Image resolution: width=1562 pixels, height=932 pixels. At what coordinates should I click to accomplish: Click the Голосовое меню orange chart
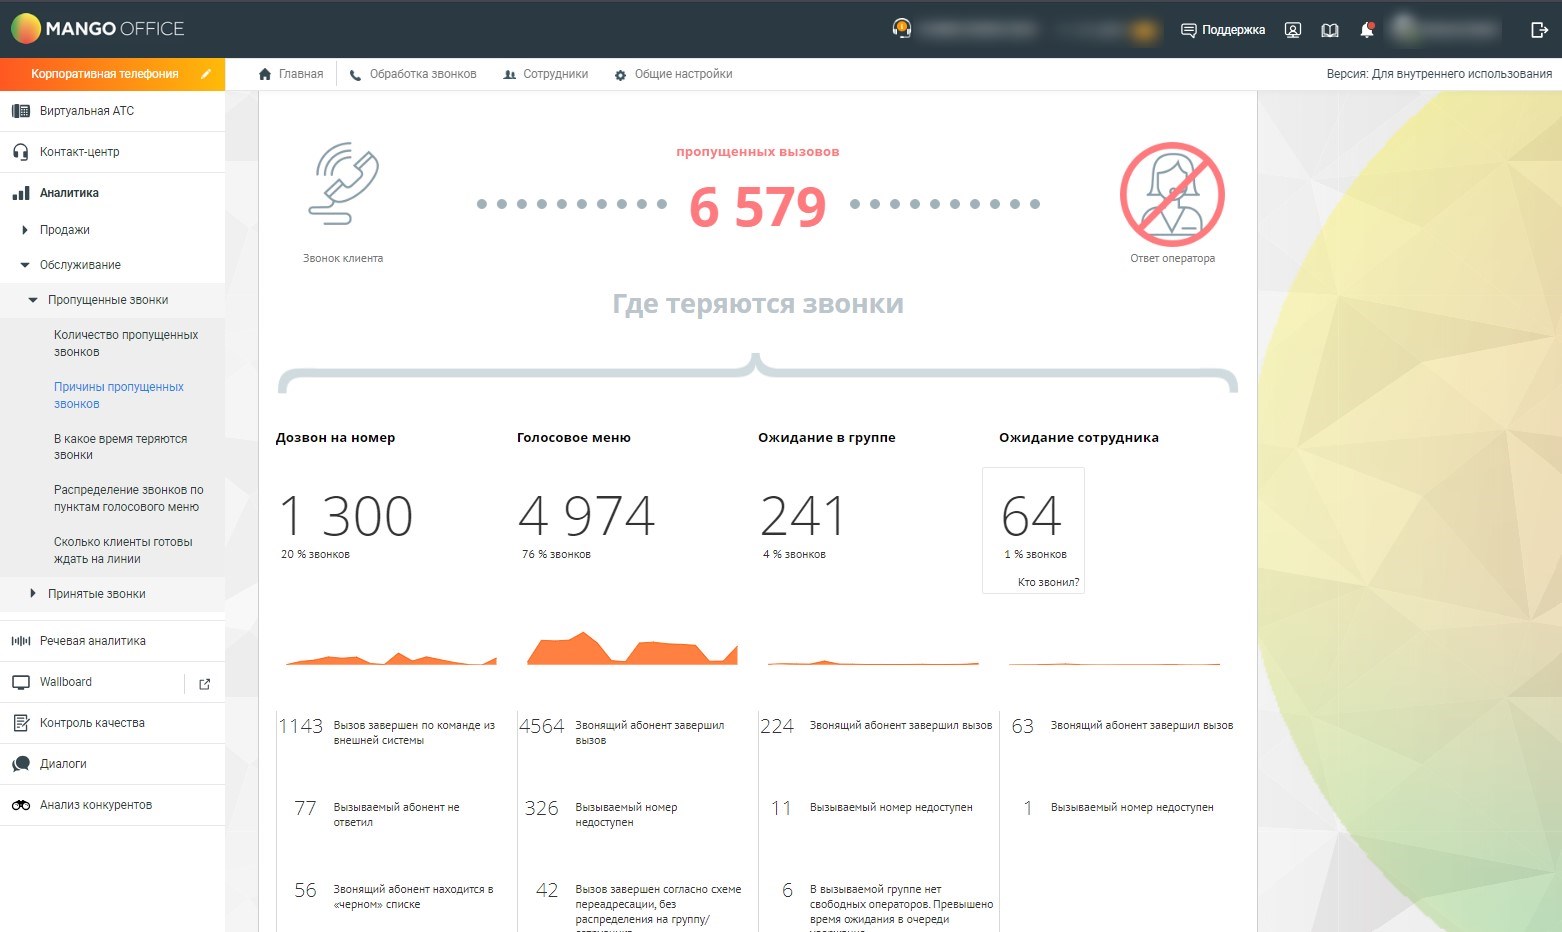coord(631,649)
